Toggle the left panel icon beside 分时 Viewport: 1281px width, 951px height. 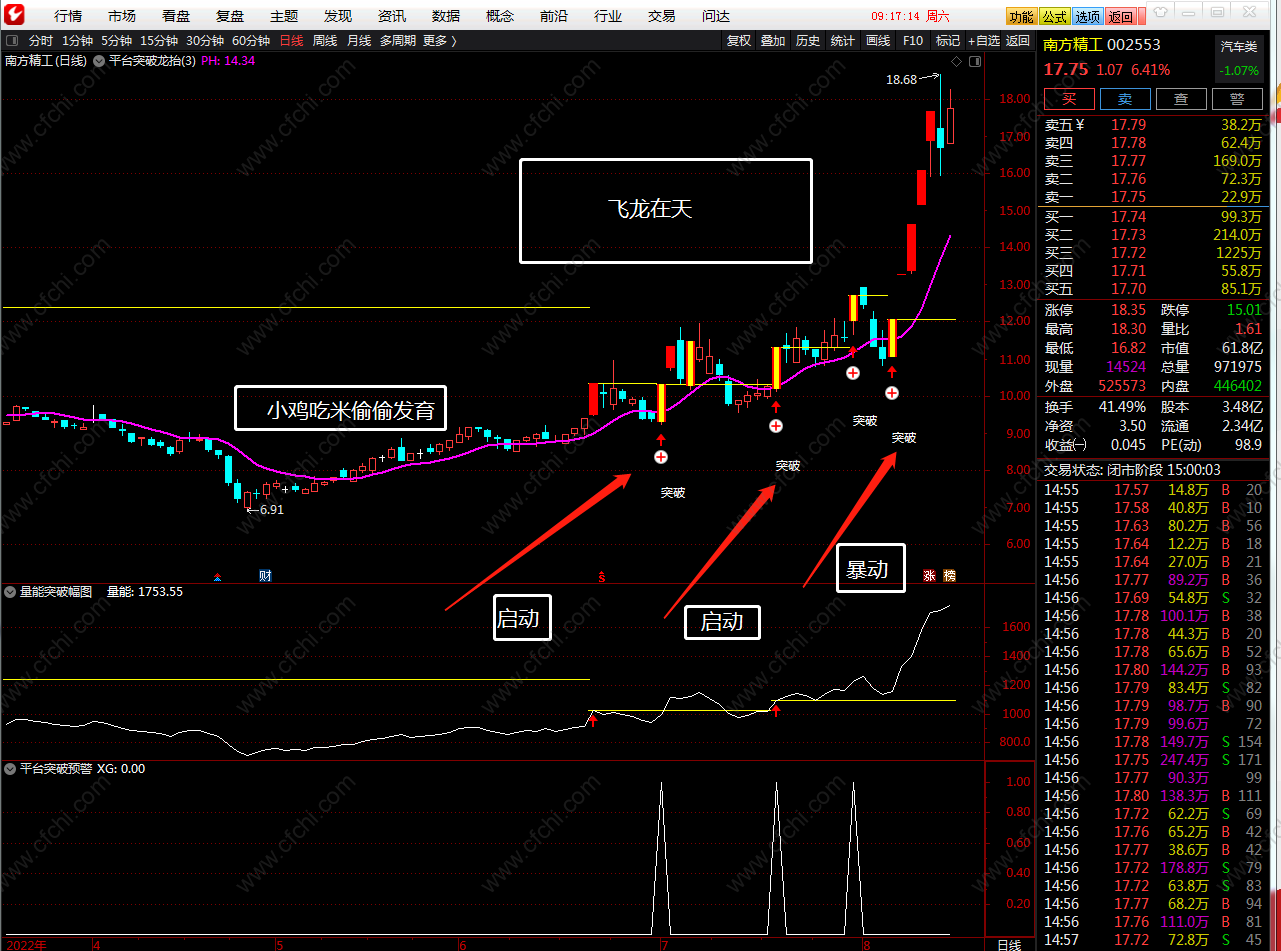click(x=11, y=41)
